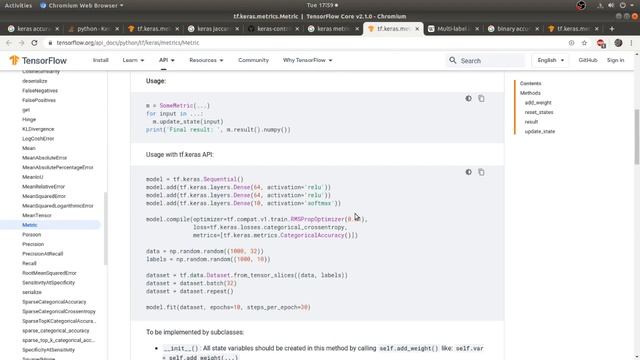Click the sidebar navigation scrollbar

pyautogui.click(x=106, y=229)
